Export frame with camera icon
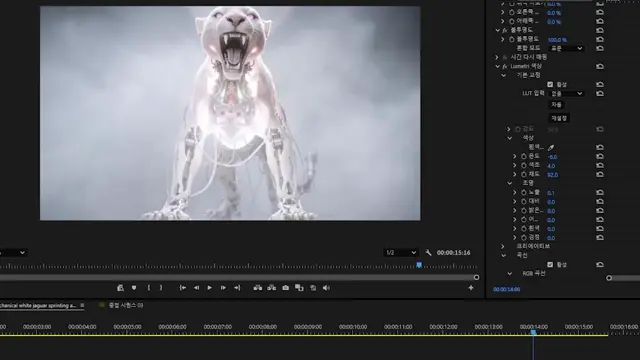Image resolution: width=640 pixels, height=360 pixels. 285,288
